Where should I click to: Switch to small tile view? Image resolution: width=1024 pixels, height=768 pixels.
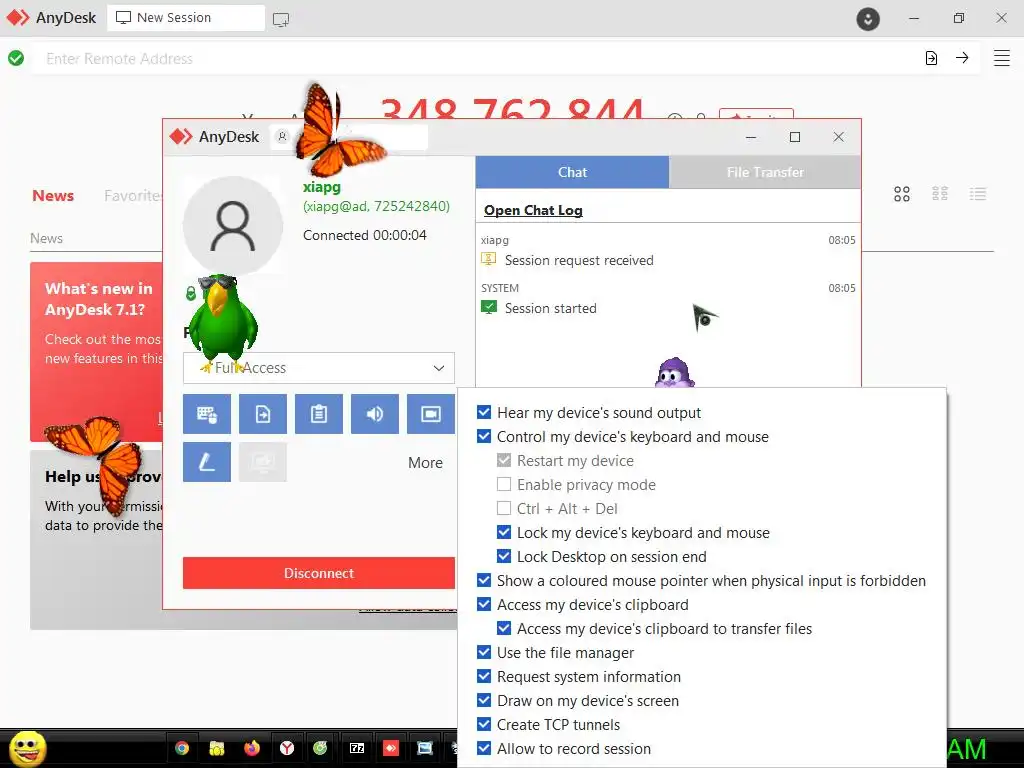940,194
